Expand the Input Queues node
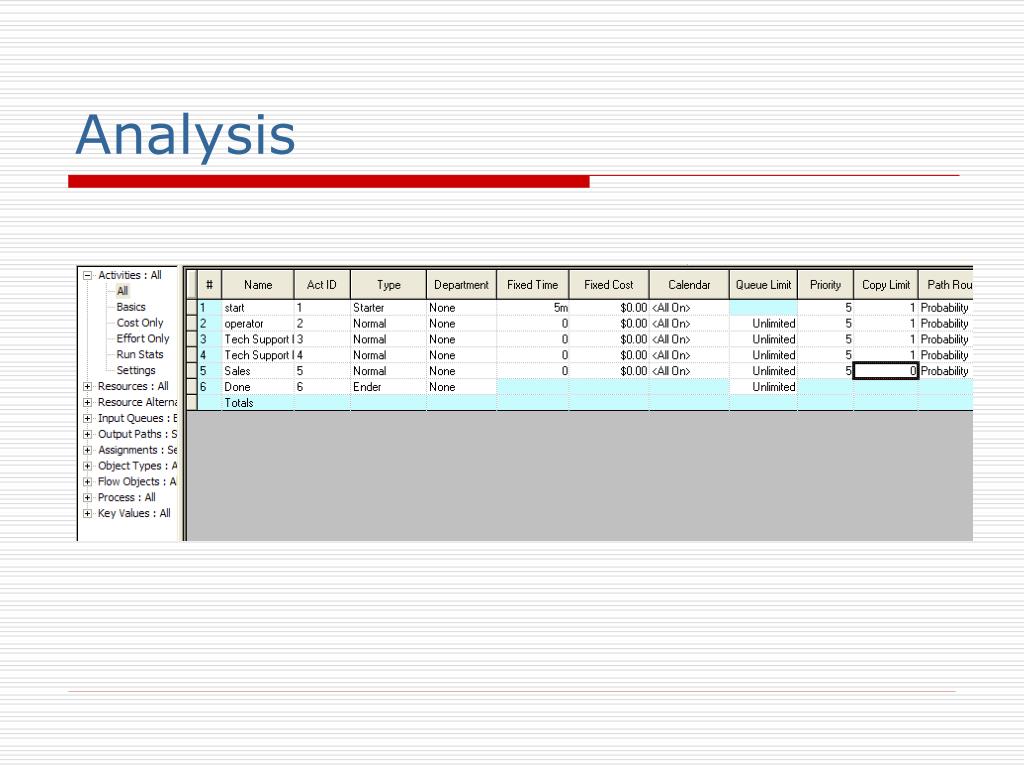Screen dimensions: 1024x768 coord(88,419)
